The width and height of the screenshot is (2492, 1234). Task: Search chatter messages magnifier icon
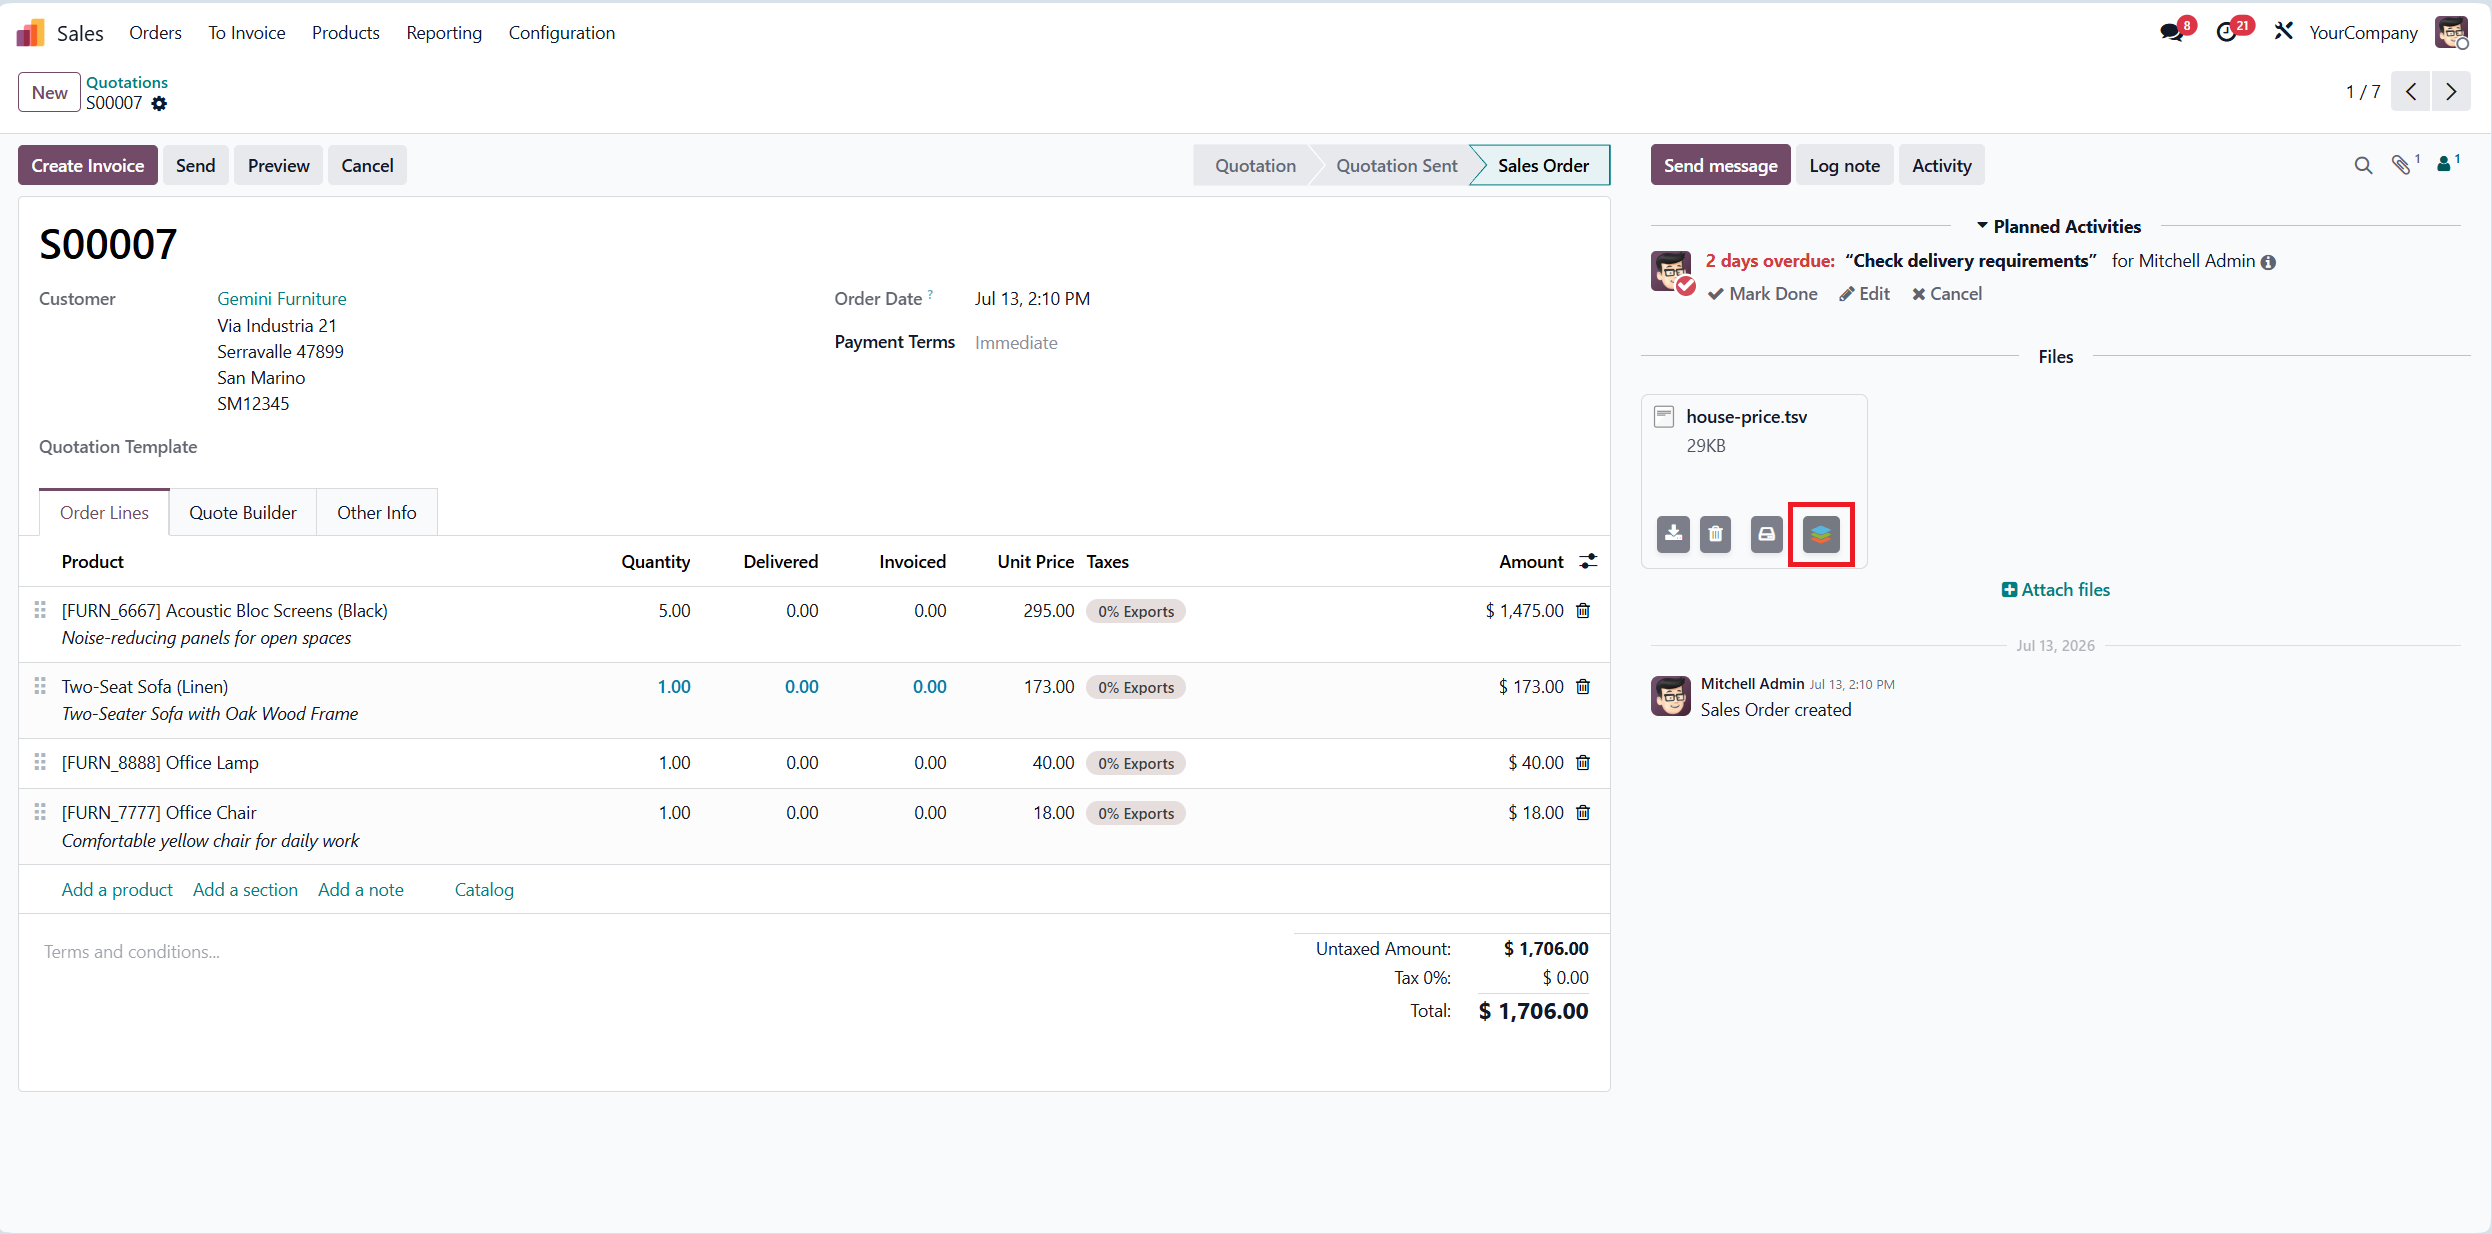(2363, 165)
